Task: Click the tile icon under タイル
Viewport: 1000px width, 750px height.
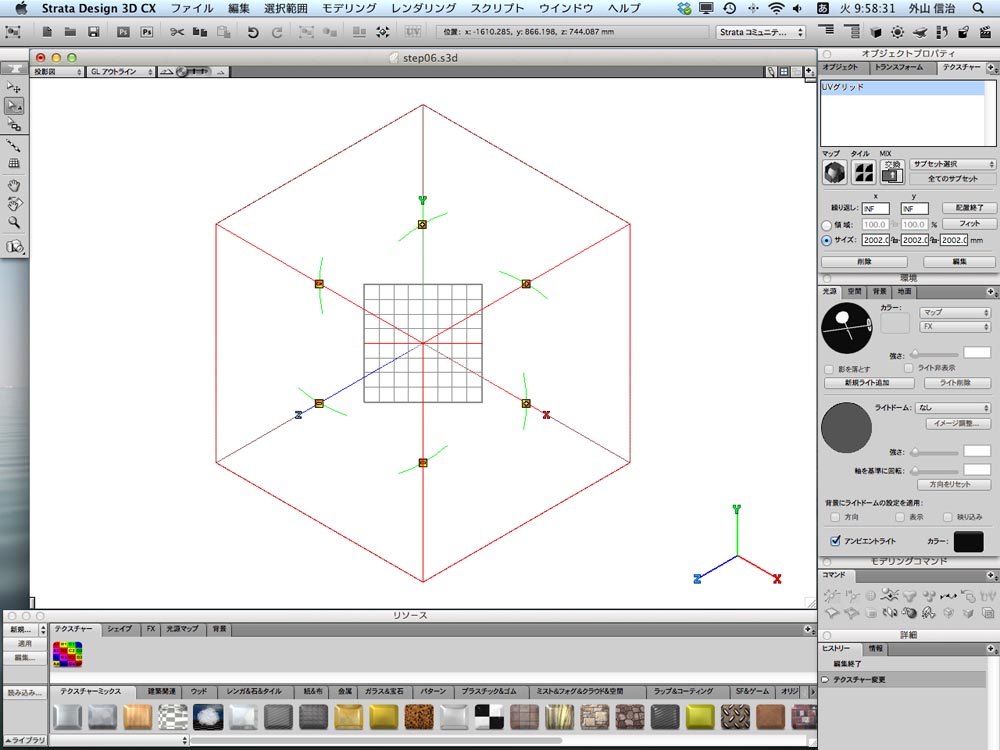Action: point(864,172)
